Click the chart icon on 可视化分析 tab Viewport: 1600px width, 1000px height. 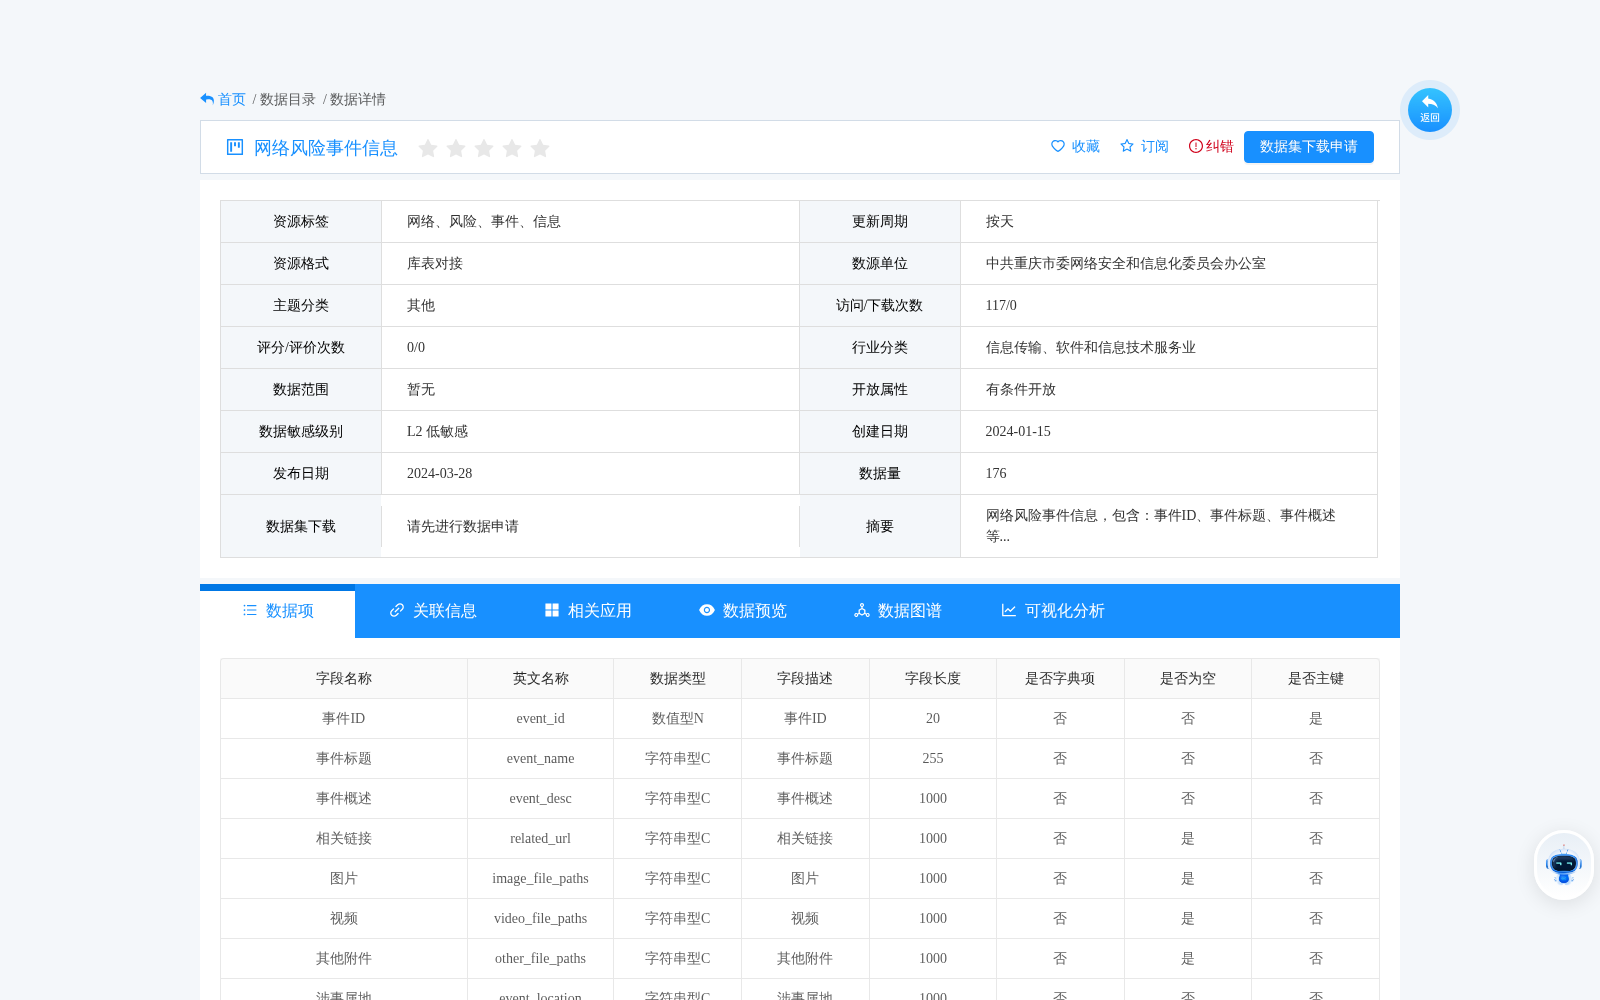pyautogui.click(x=1009, y=610)
